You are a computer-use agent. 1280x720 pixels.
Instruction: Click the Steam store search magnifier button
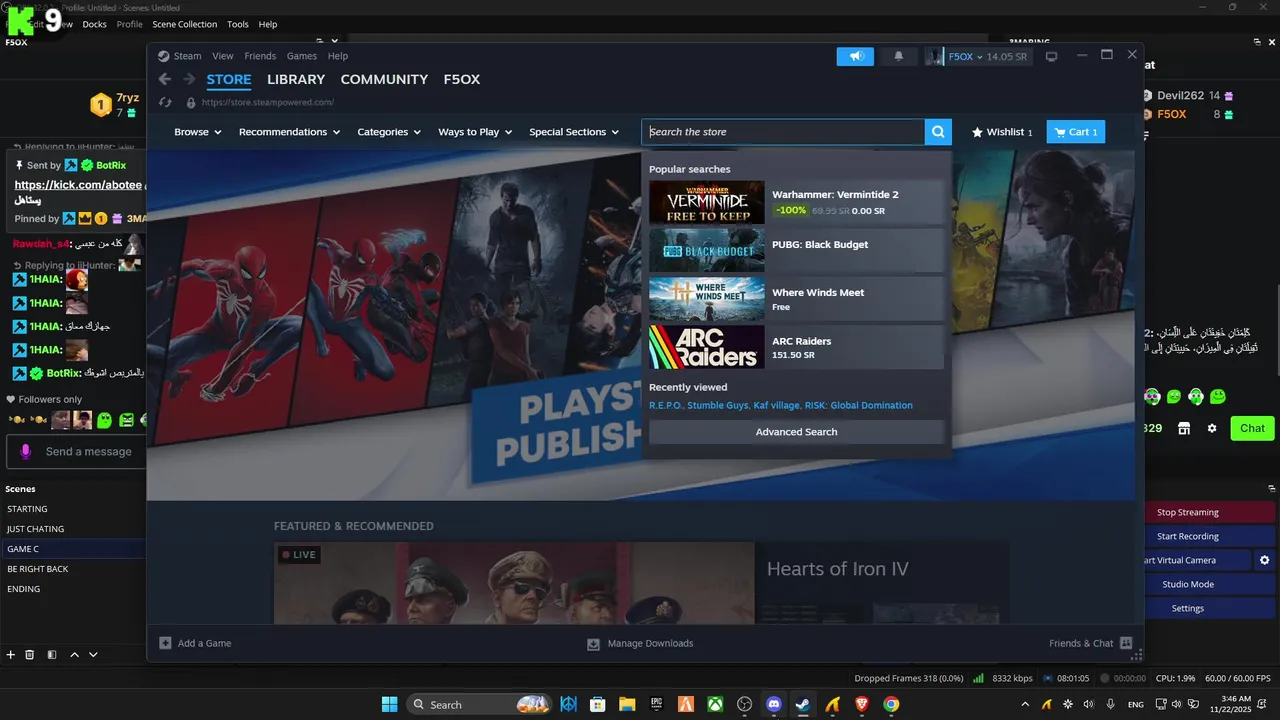click(938, 132)
